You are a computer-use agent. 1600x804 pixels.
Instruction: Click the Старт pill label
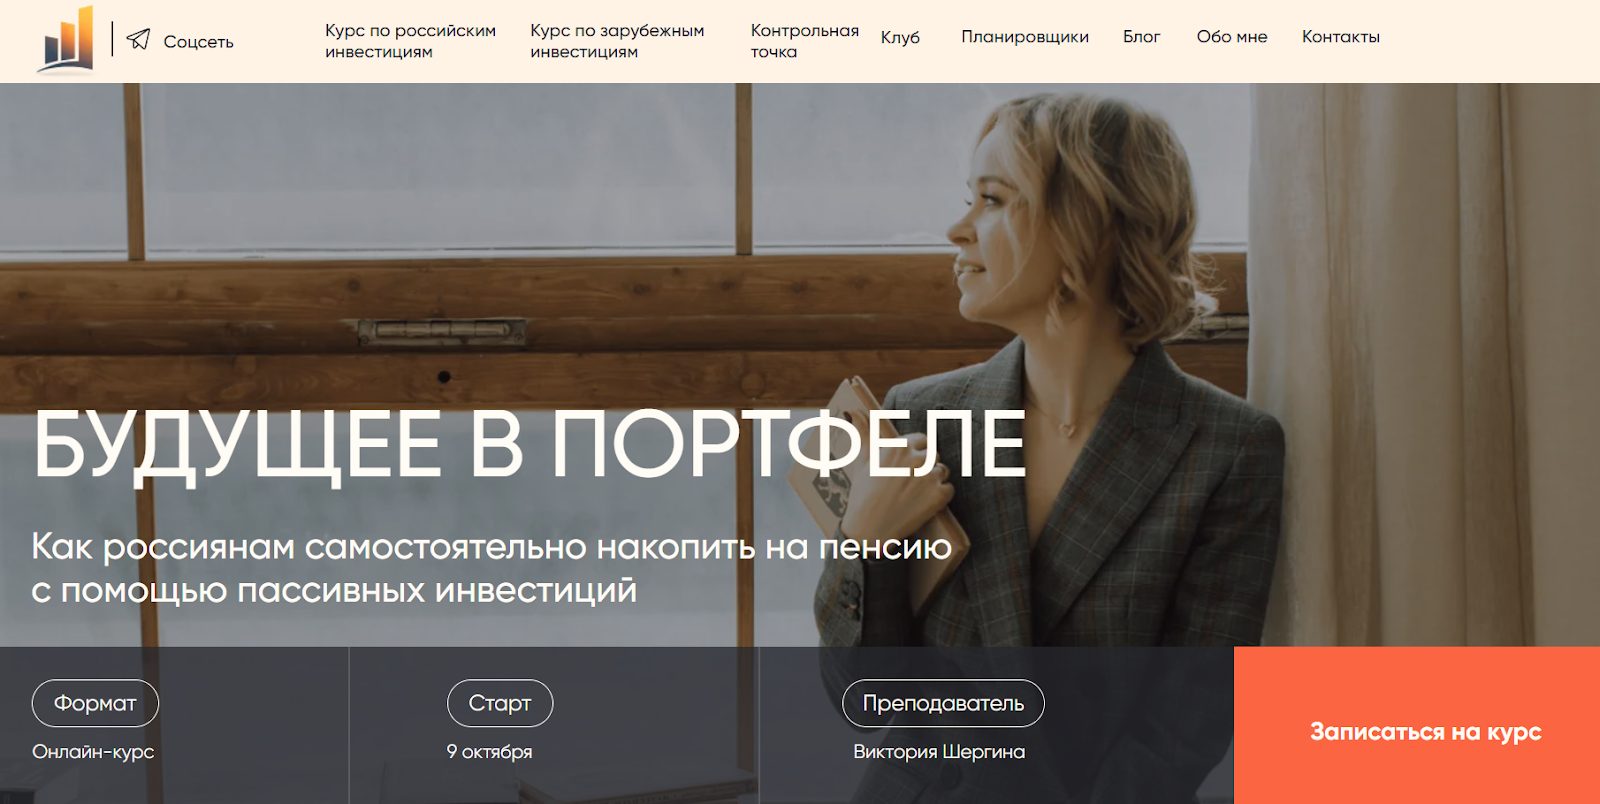(500, 703)
